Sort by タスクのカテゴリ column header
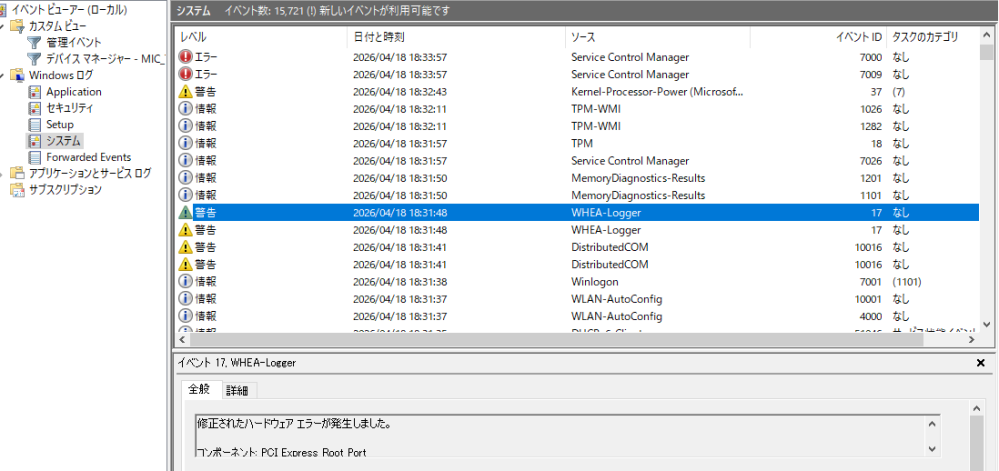This screenshot has height=471, width=999. tap(933, 37)
